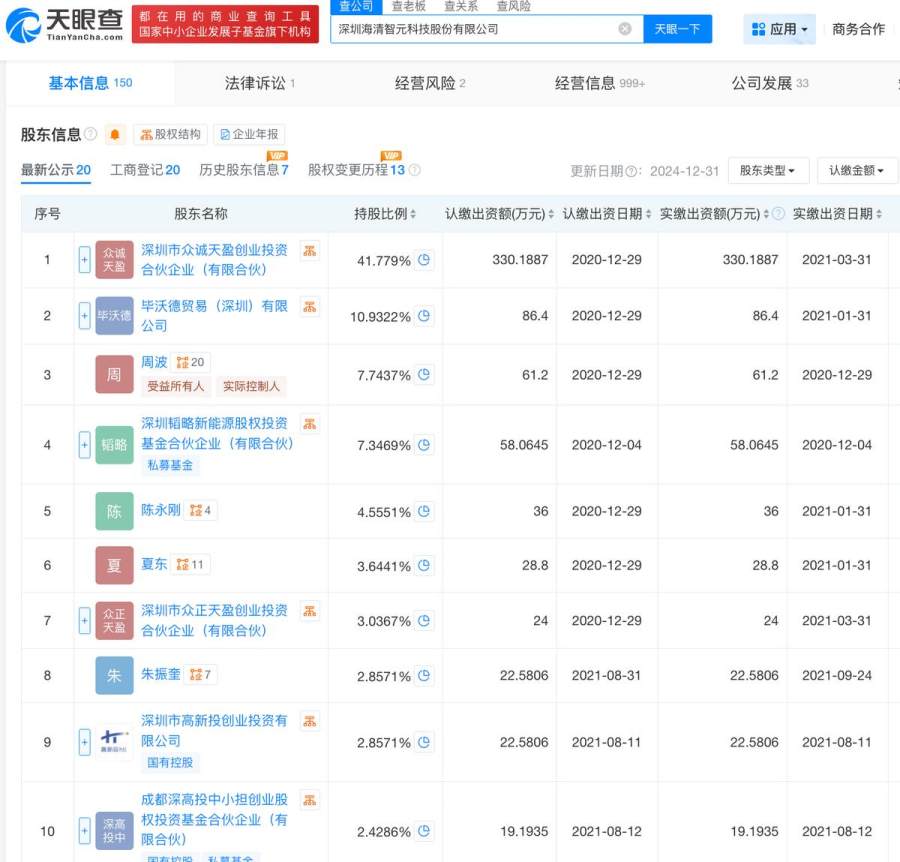900x862 pixels.
Task: Switch to 经营风险 tab
Action: [x=430, y=83]
